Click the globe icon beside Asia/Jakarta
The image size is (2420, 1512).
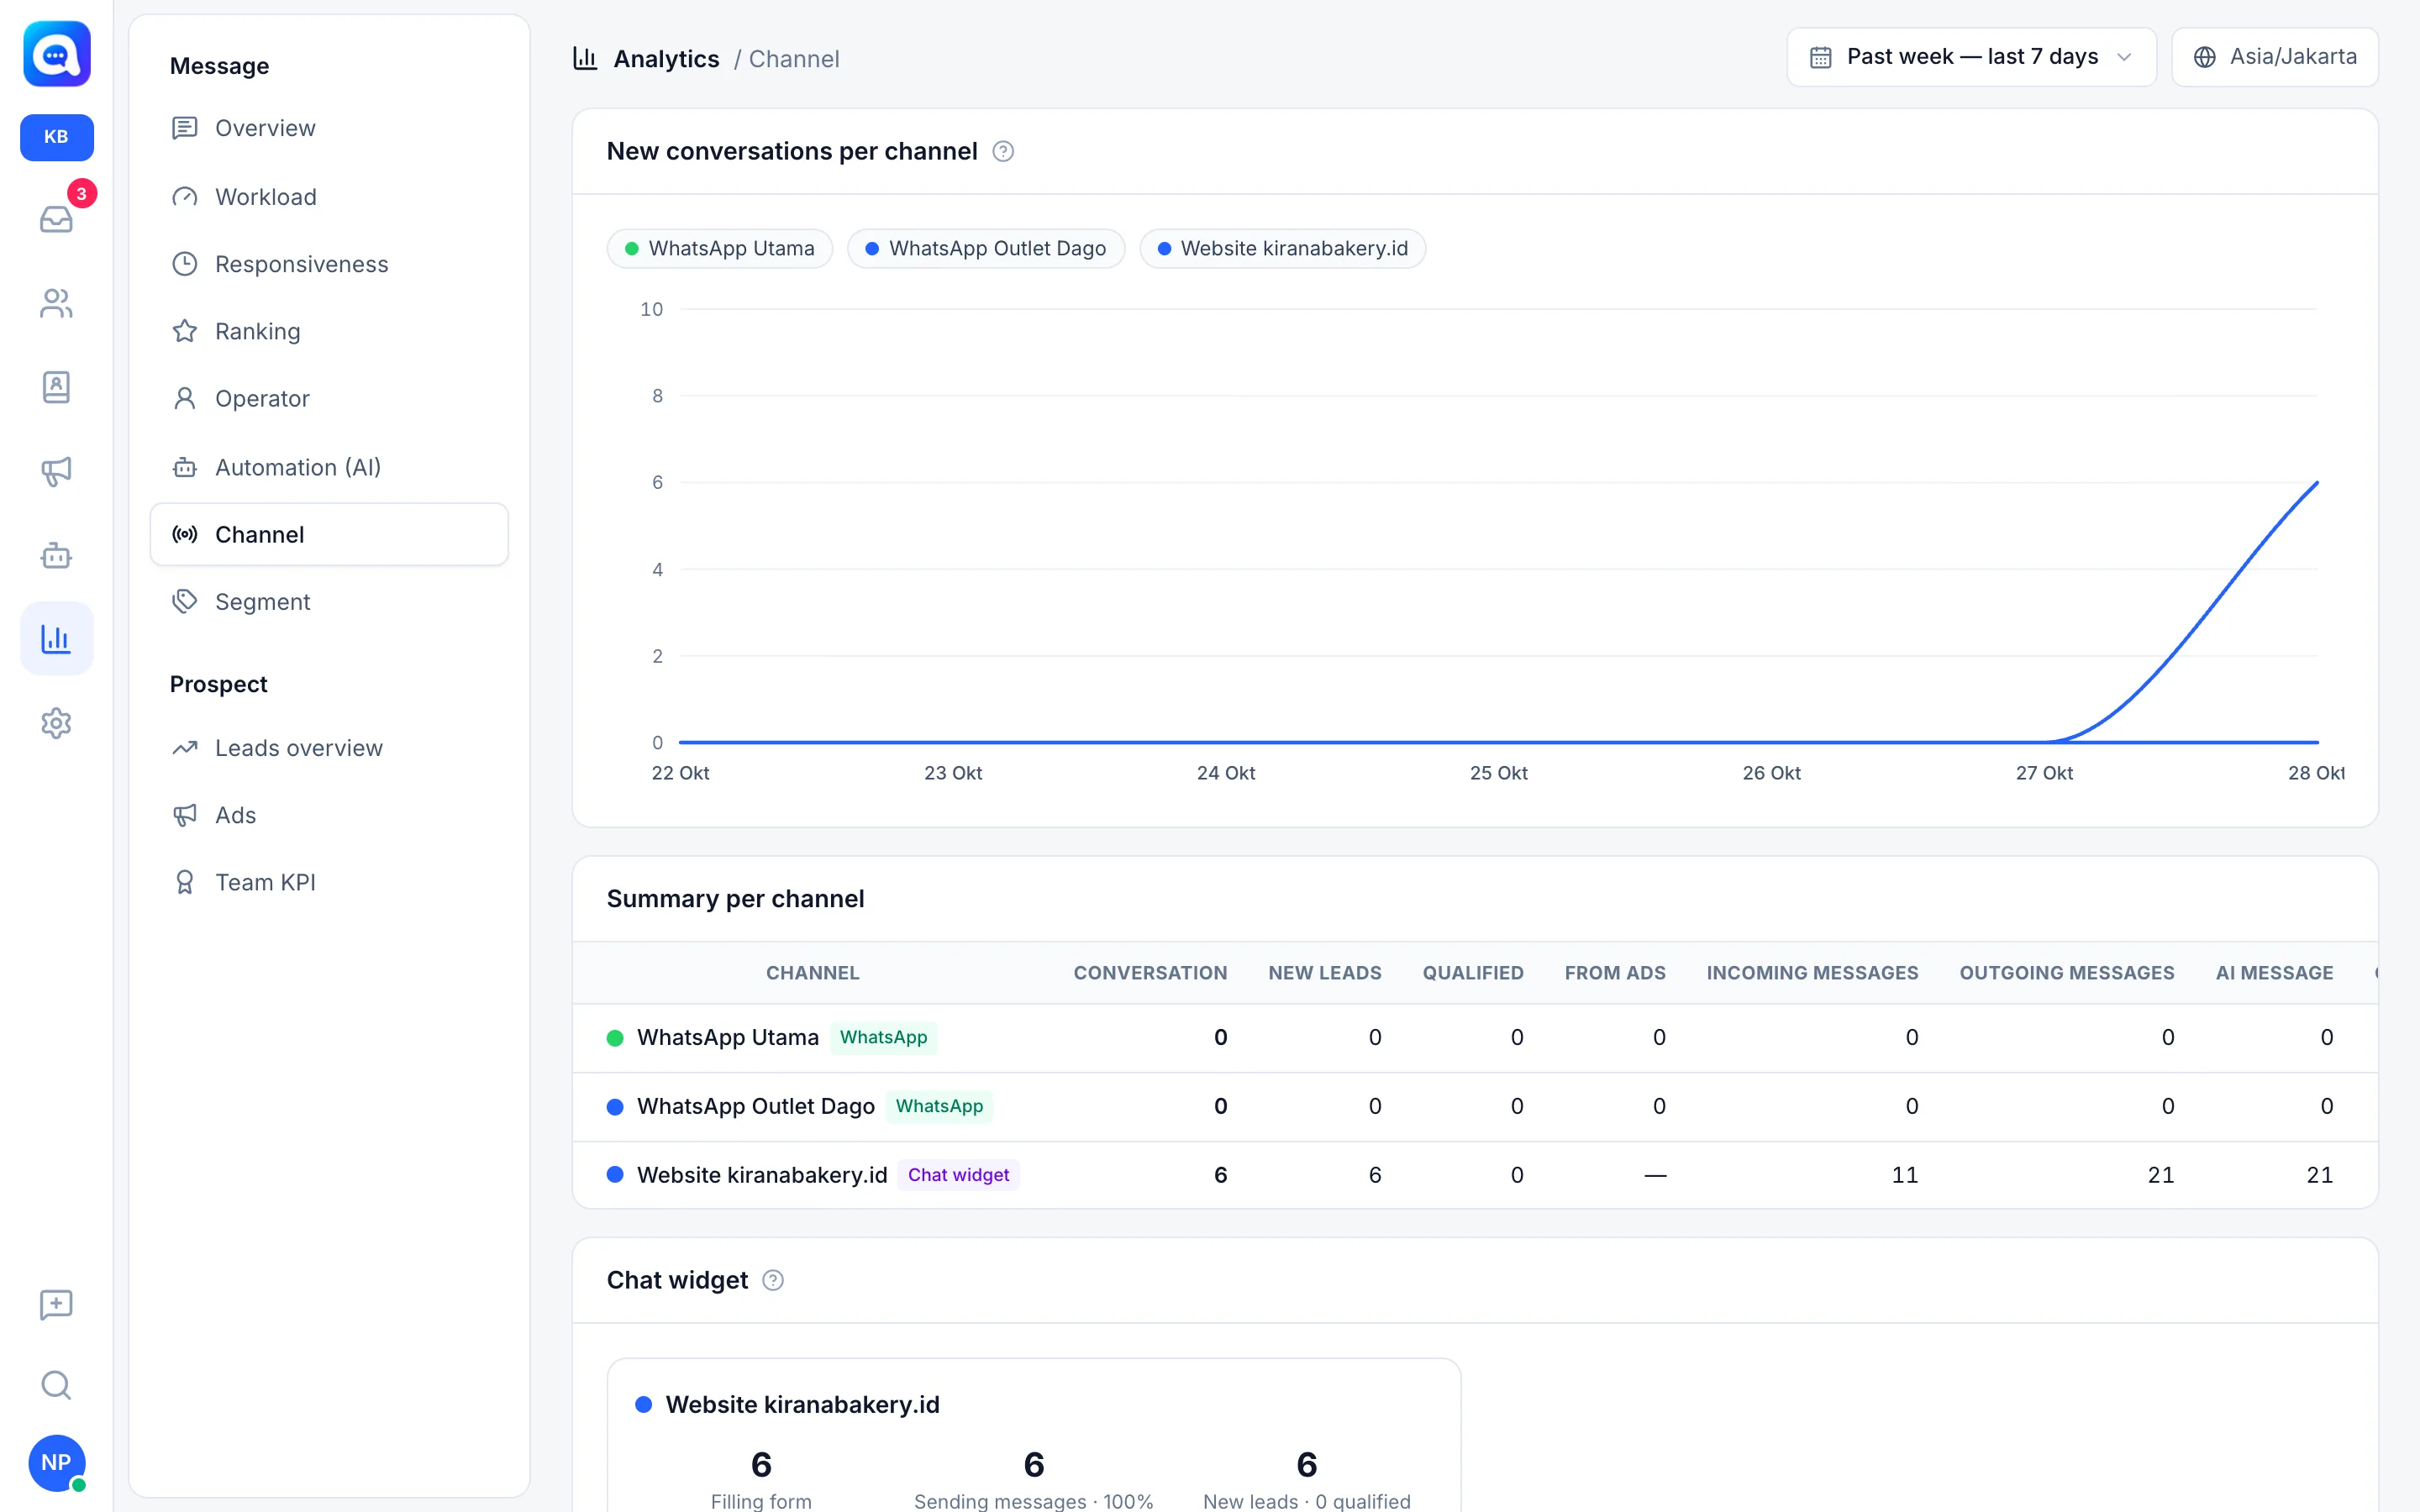pos(2205,57)
